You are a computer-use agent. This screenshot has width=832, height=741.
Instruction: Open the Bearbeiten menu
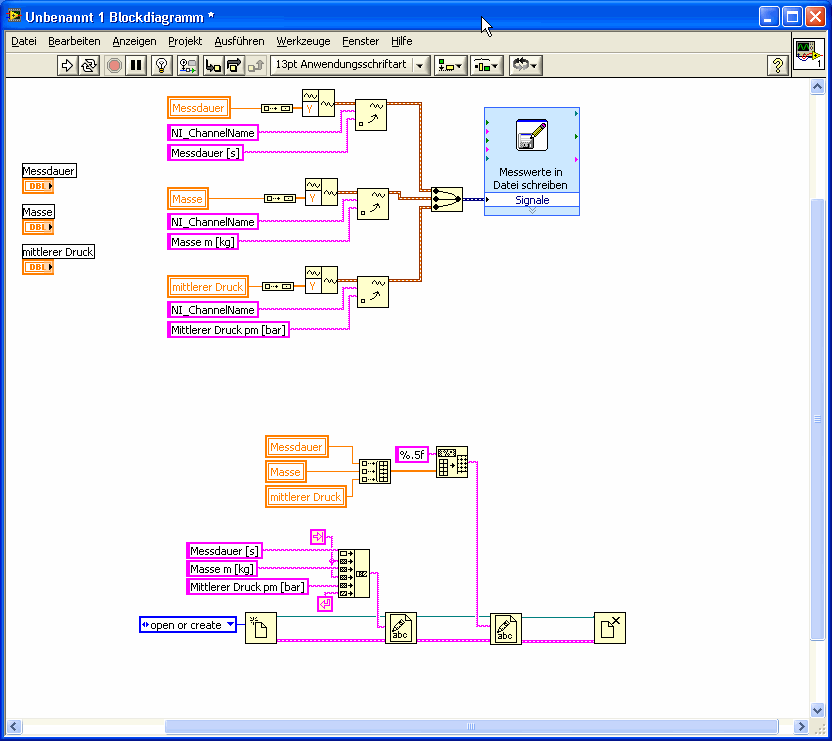[x=74, y=41]
